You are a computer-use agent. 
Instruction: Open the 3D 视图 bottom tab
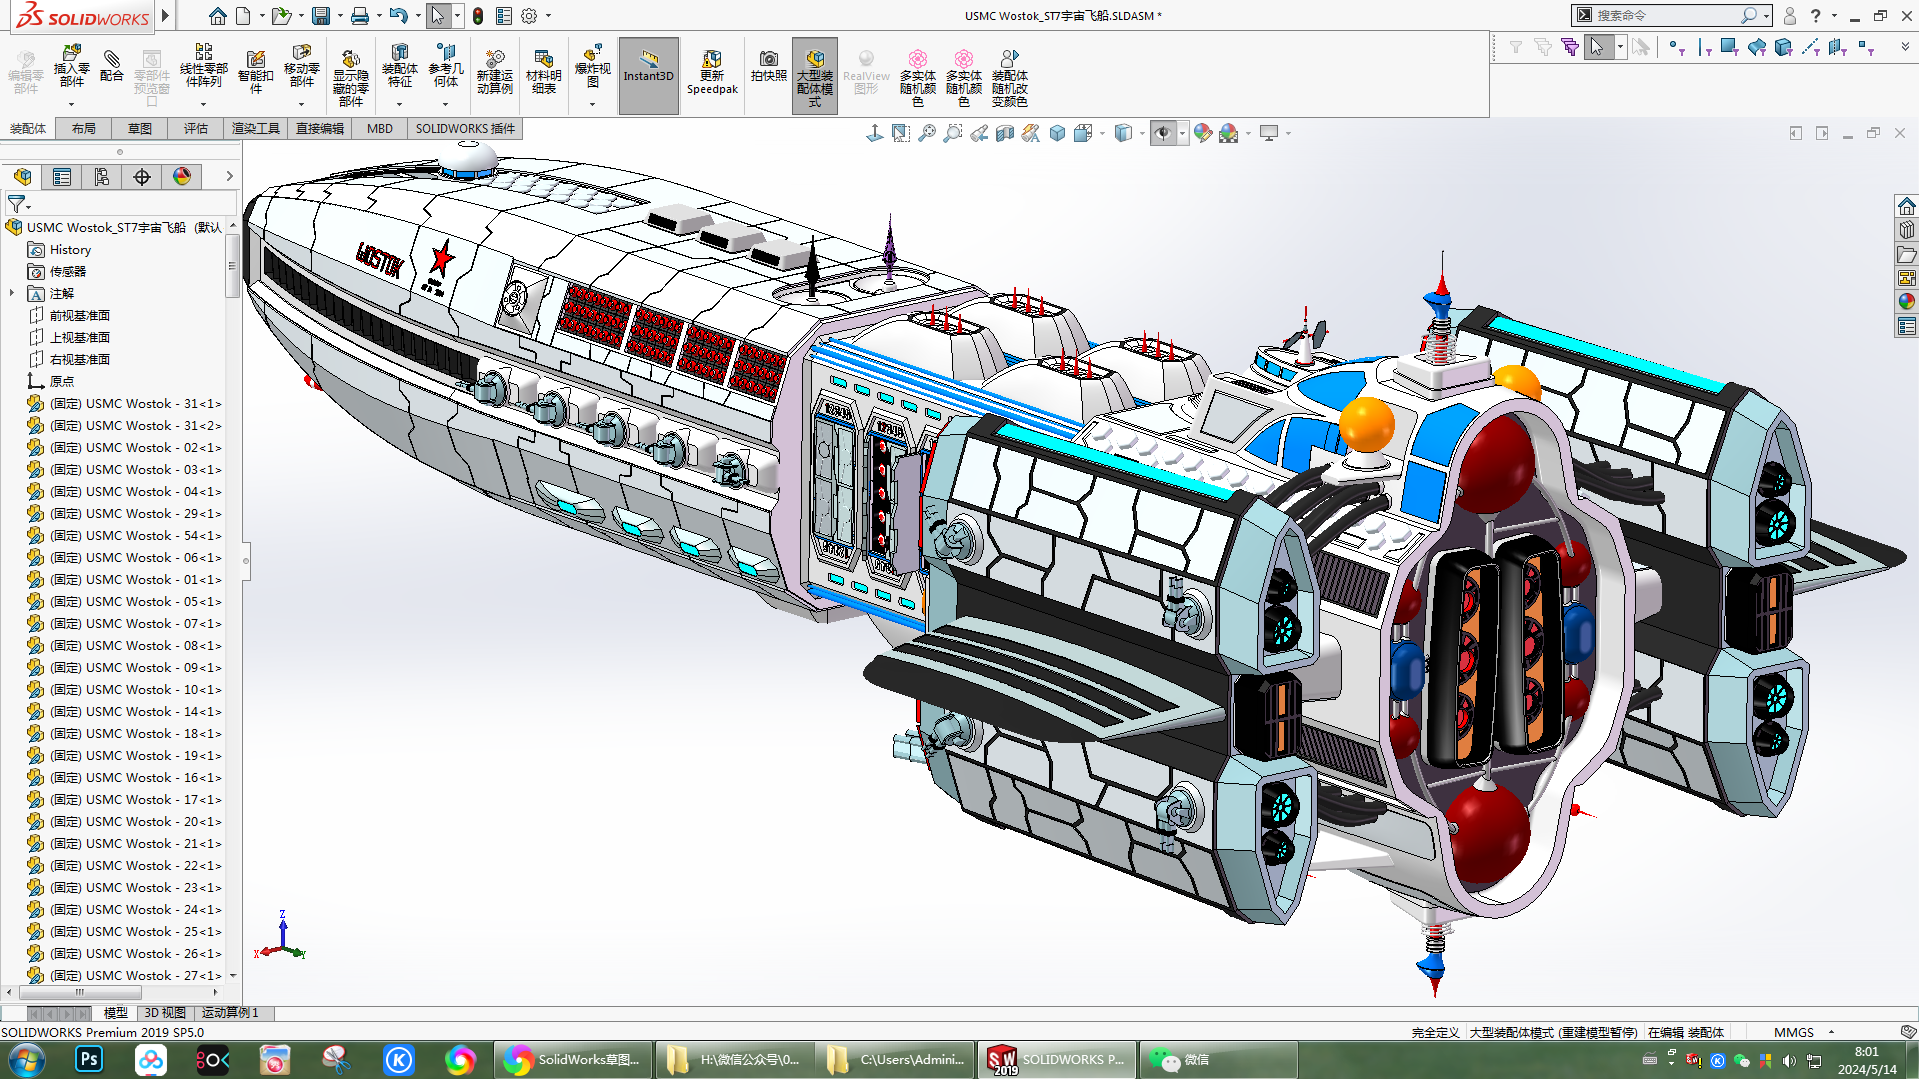coord(165,1013)
